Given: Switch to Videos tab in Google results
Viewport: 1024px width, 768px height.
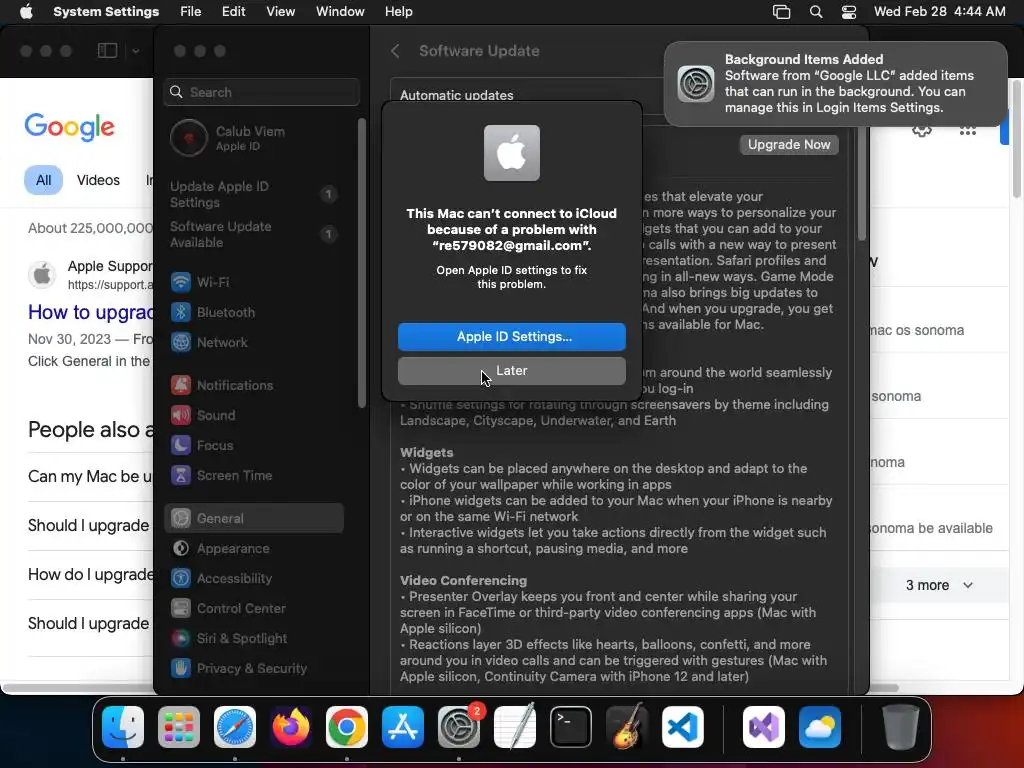Looking at the screenshot, I should click(98, 180).
